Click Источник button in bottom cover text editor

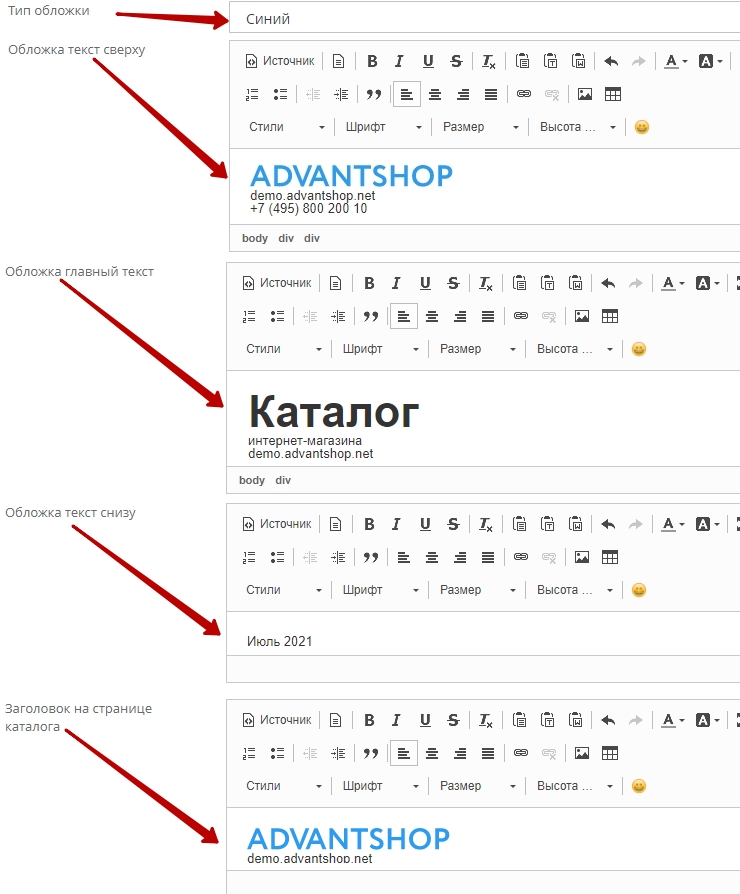(x=278, y=524)
